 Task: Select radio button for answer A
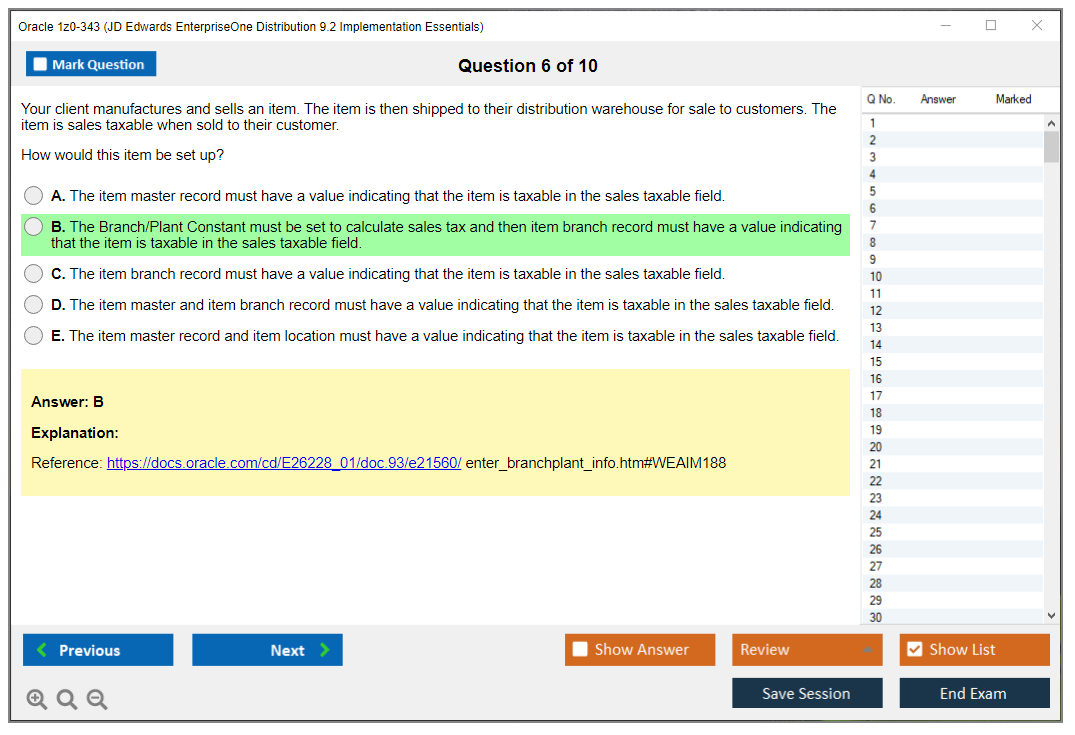coord(34,196)
